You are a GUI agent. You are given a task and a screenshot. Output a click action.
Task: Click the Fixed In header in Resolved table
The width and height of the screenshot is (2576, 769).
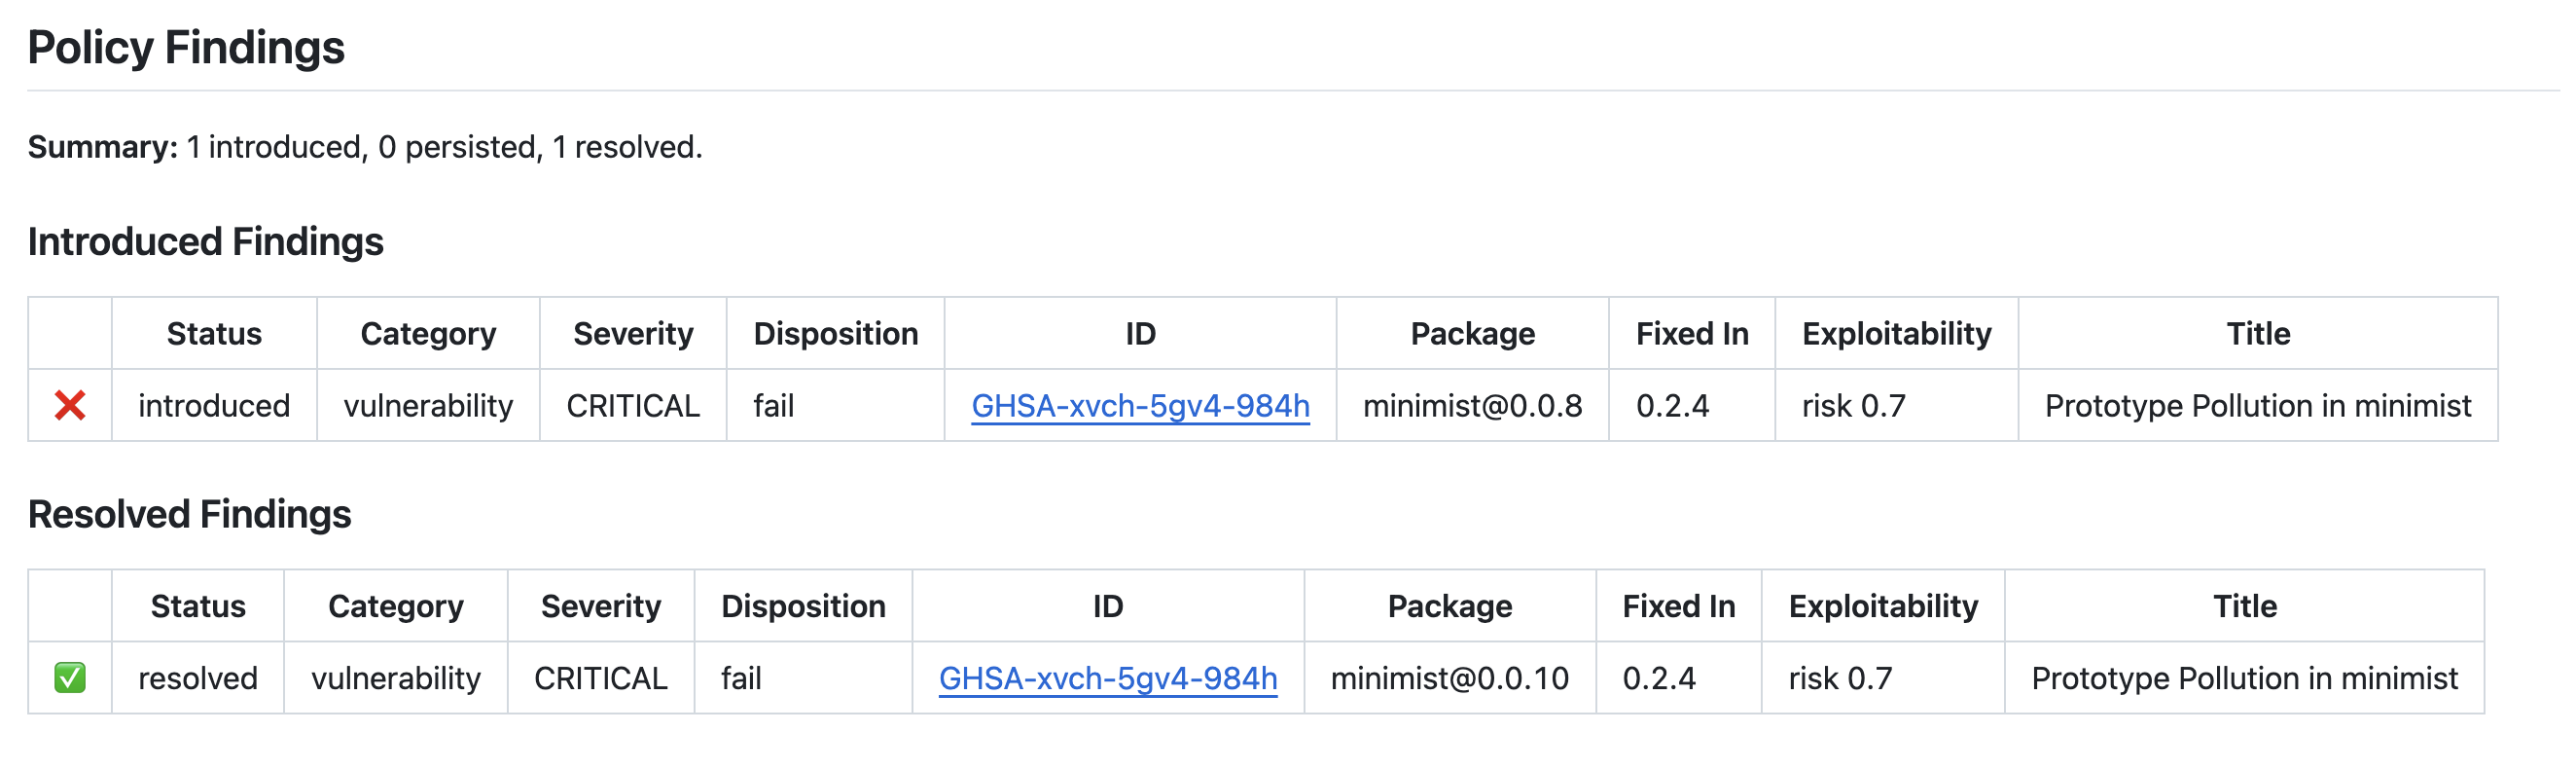point(1679,607)
